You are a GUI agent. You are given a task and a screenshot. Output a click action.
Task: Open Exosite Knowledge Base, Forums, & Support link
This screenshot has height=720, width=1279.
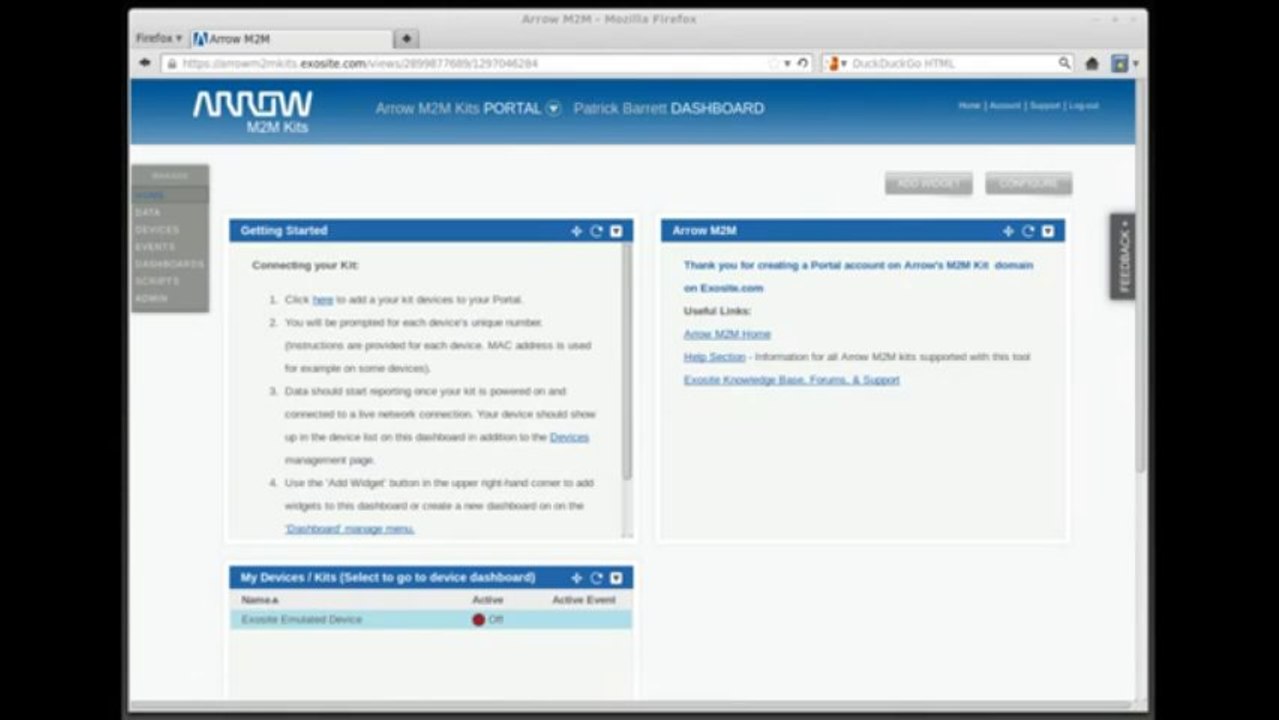791,380
